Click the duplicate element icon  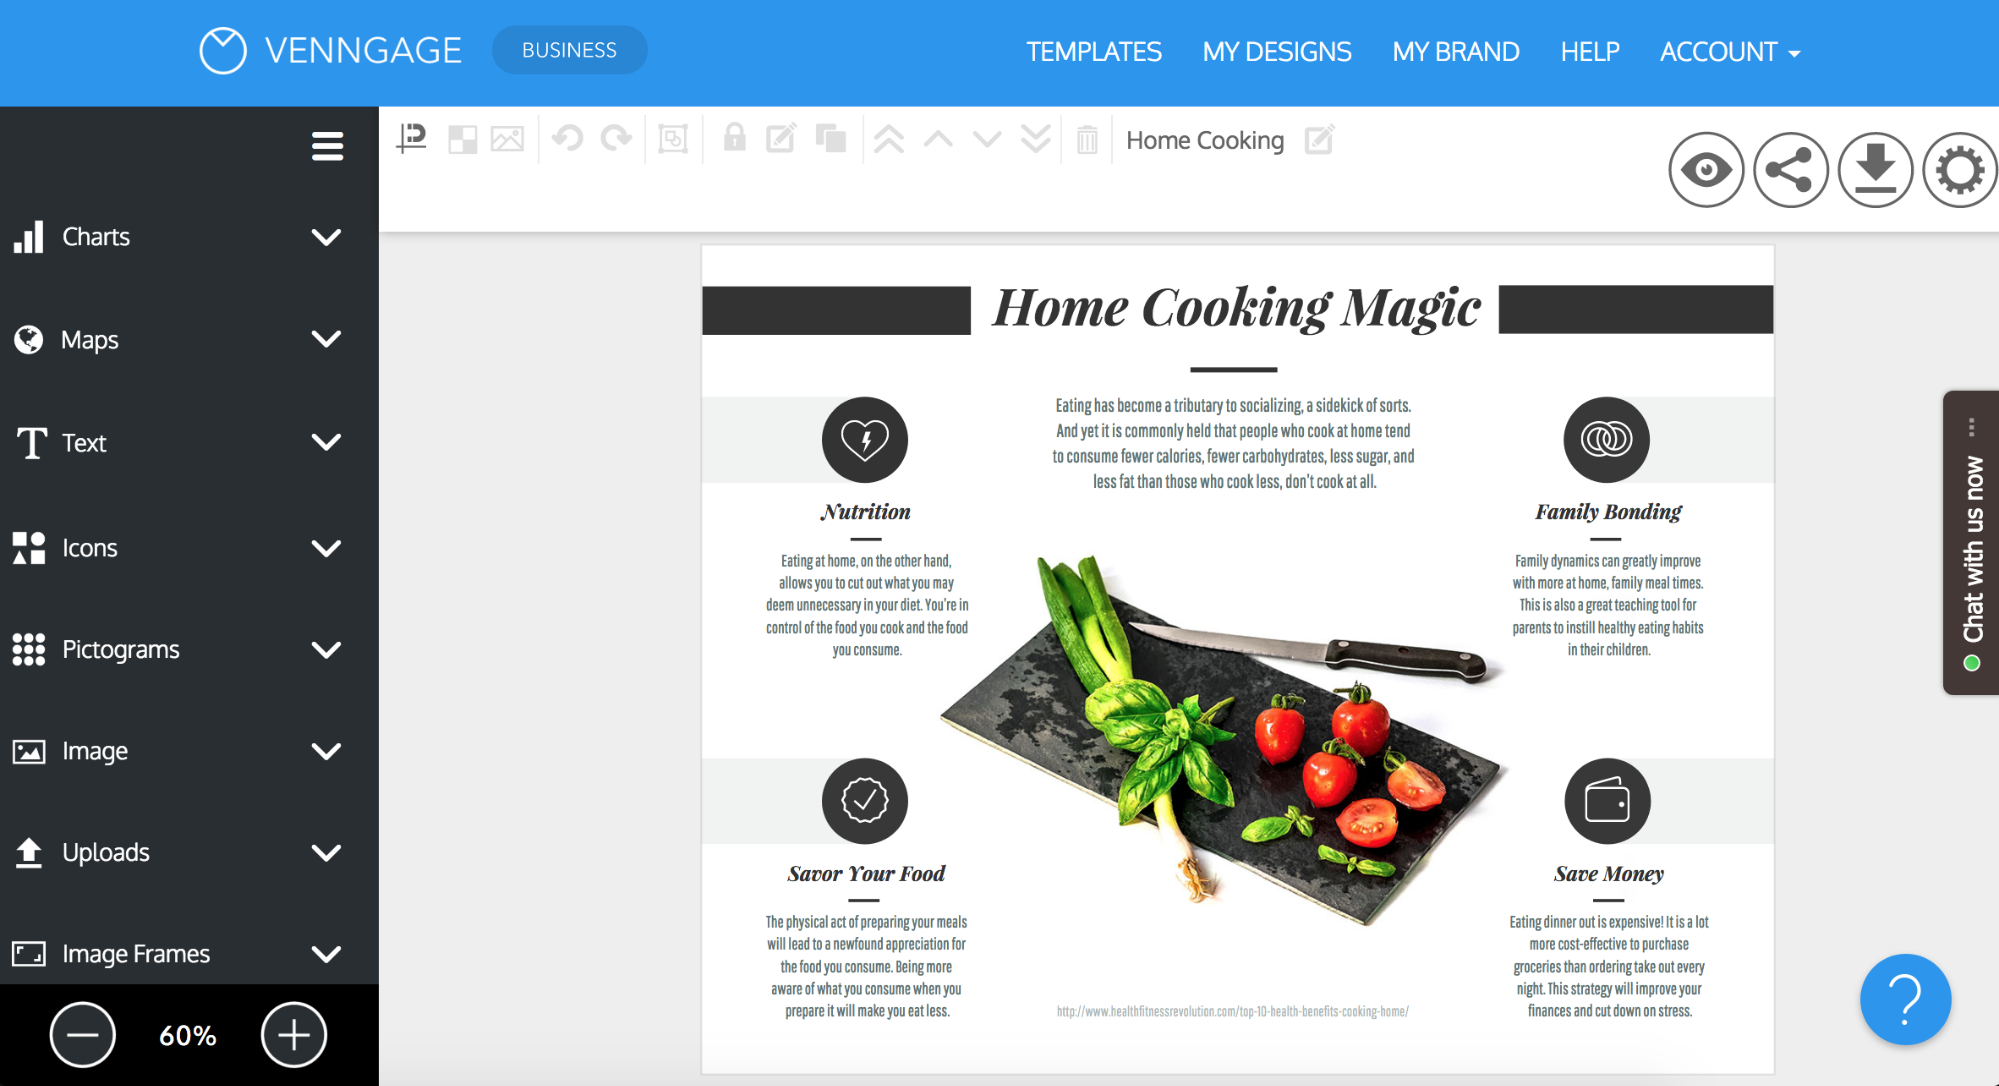click(x=832, y=140)
